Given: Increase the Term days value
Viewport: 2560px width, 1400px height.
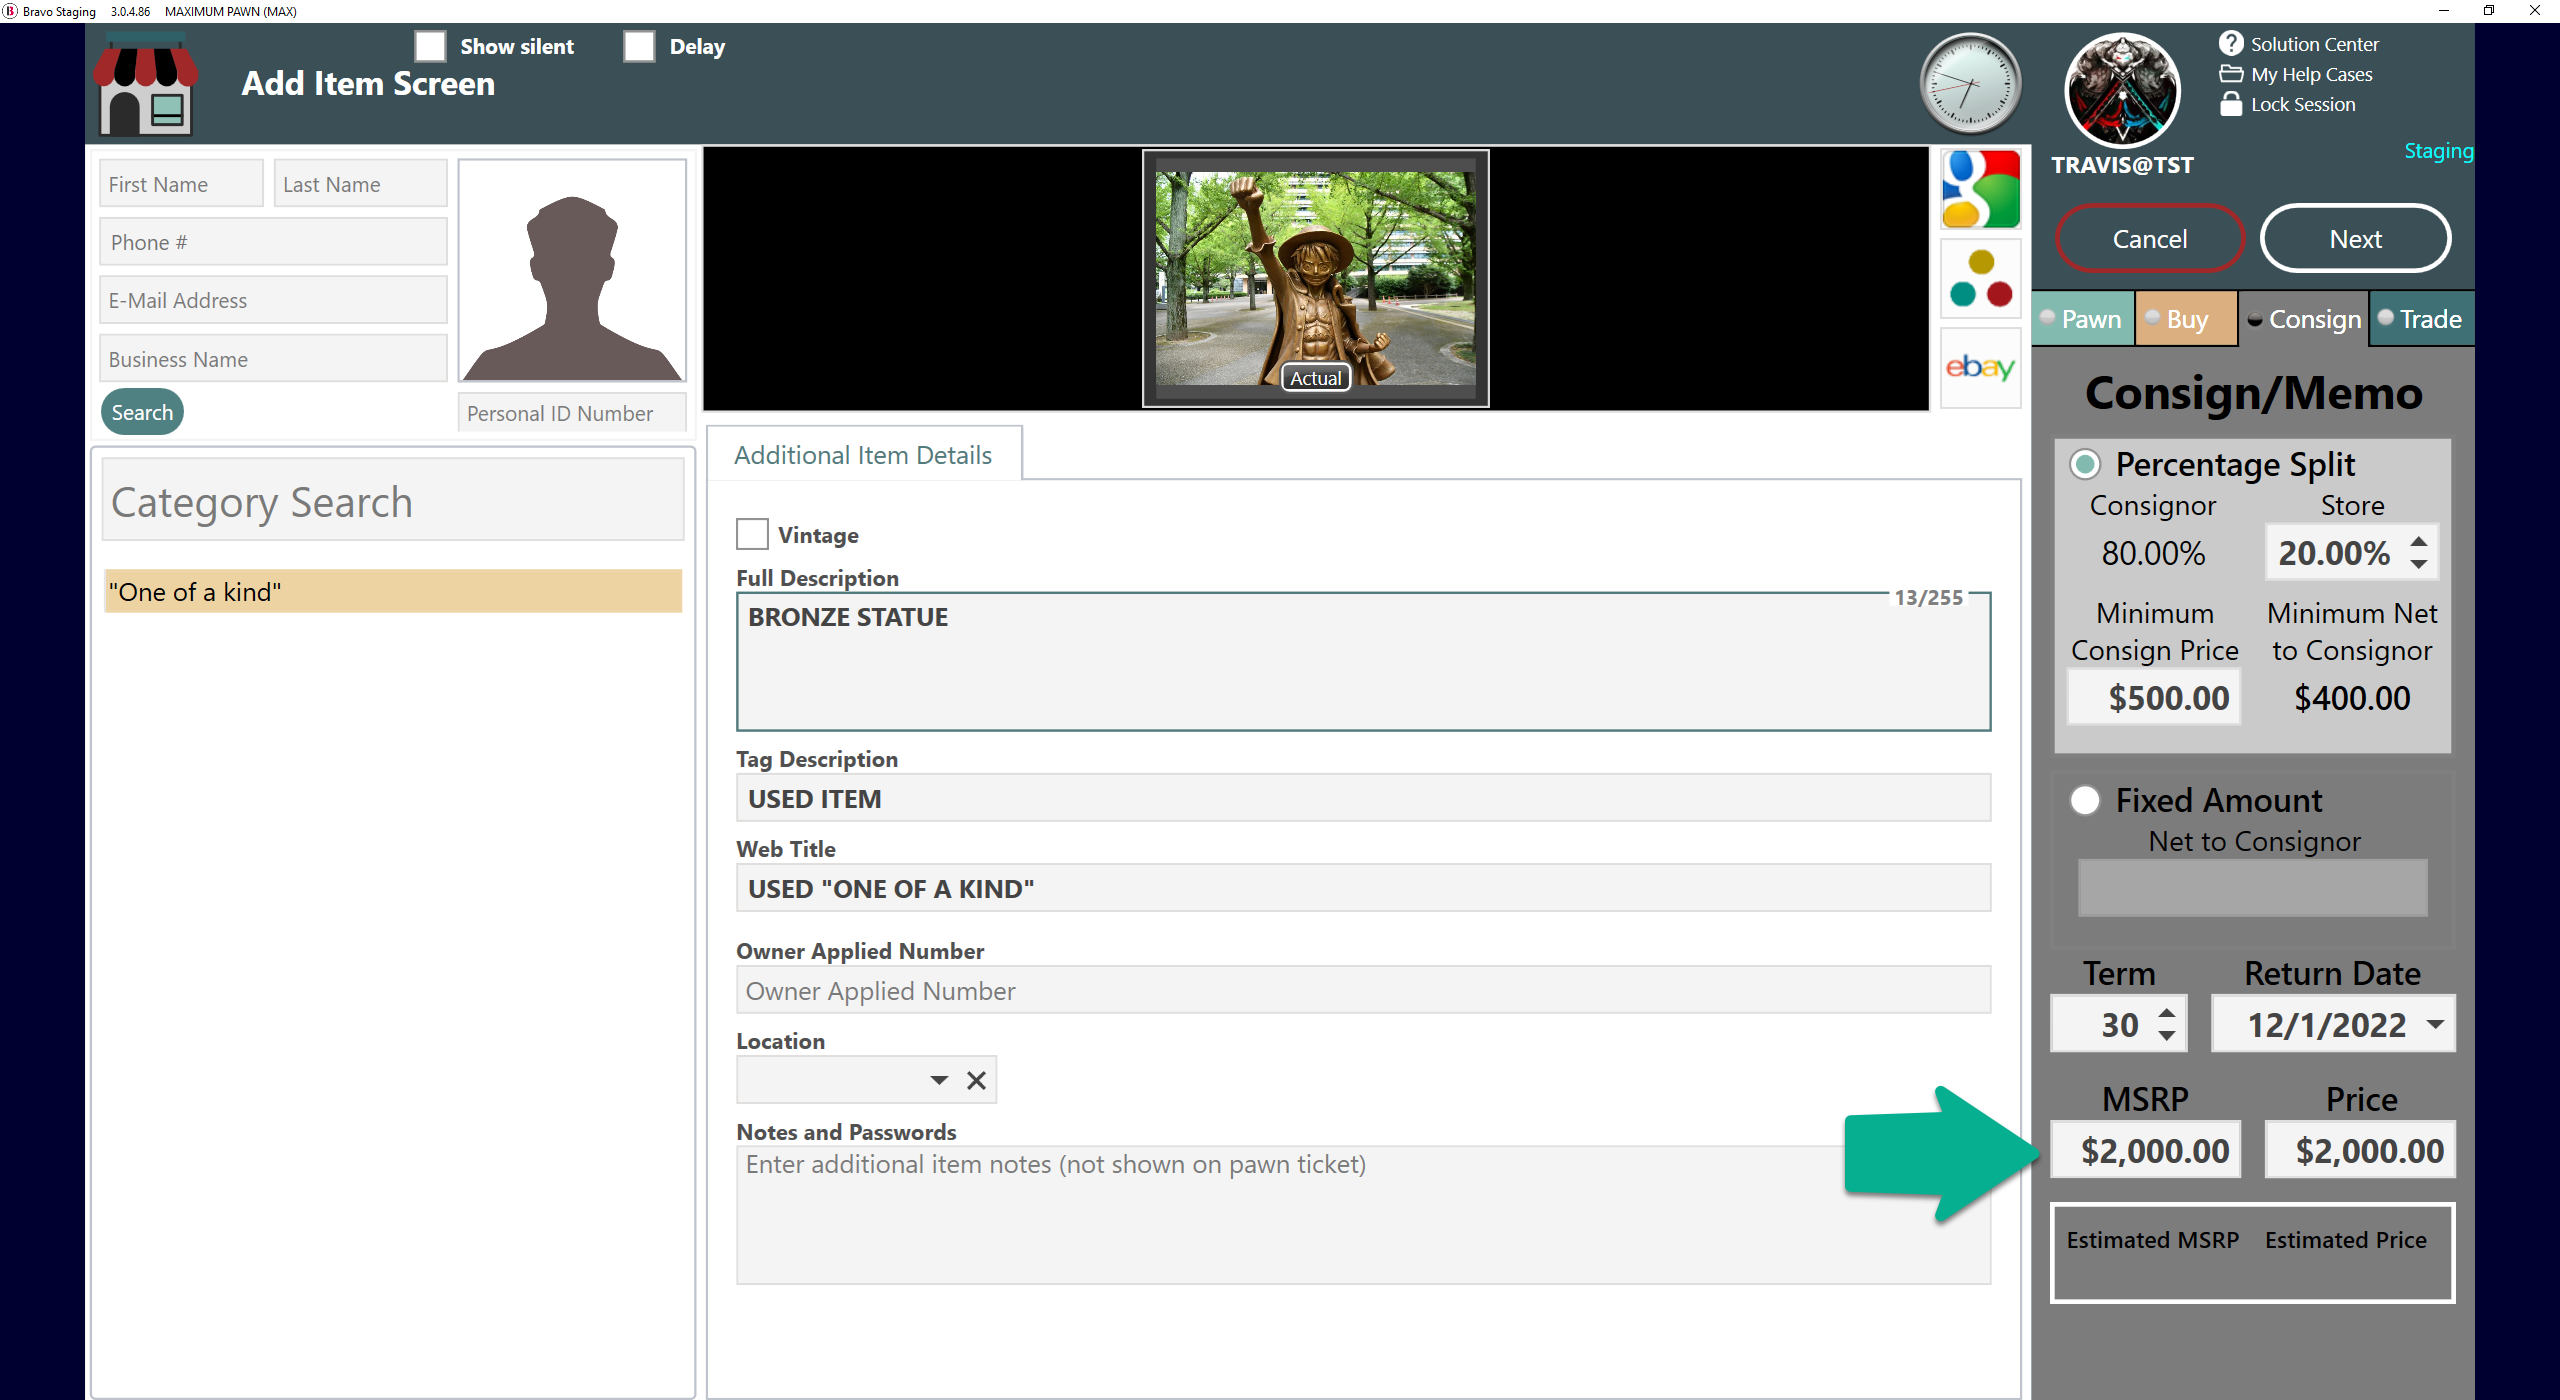Looking at the screenshot, I should click(x=2167, y=1013).
